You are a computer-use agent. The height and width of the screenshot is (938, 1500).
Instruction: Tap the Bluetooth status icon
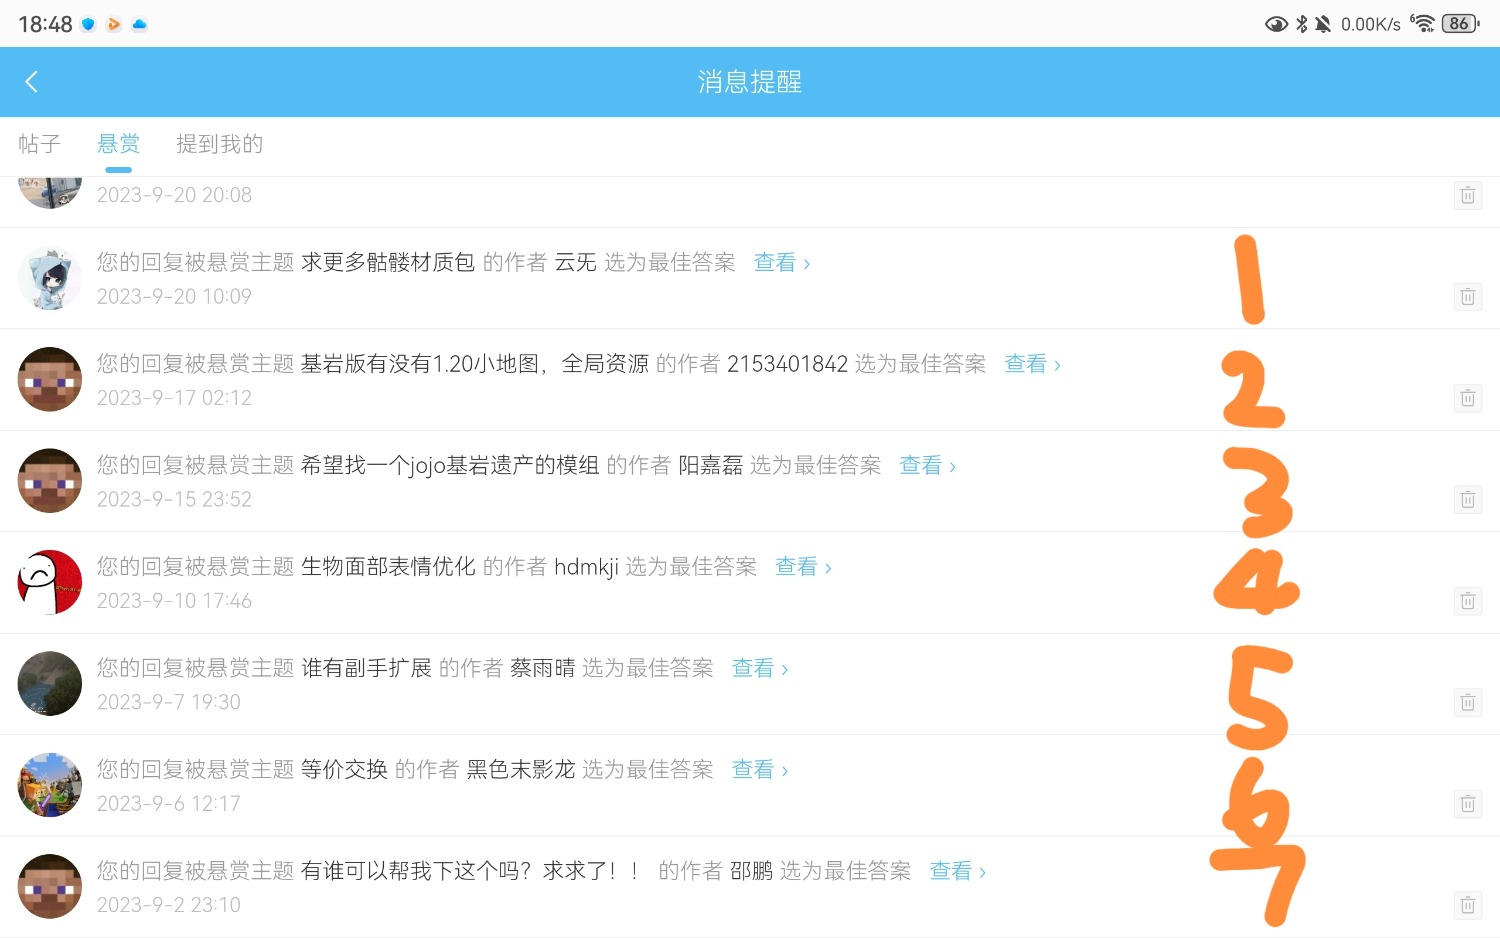click(x=1302, y=23)
